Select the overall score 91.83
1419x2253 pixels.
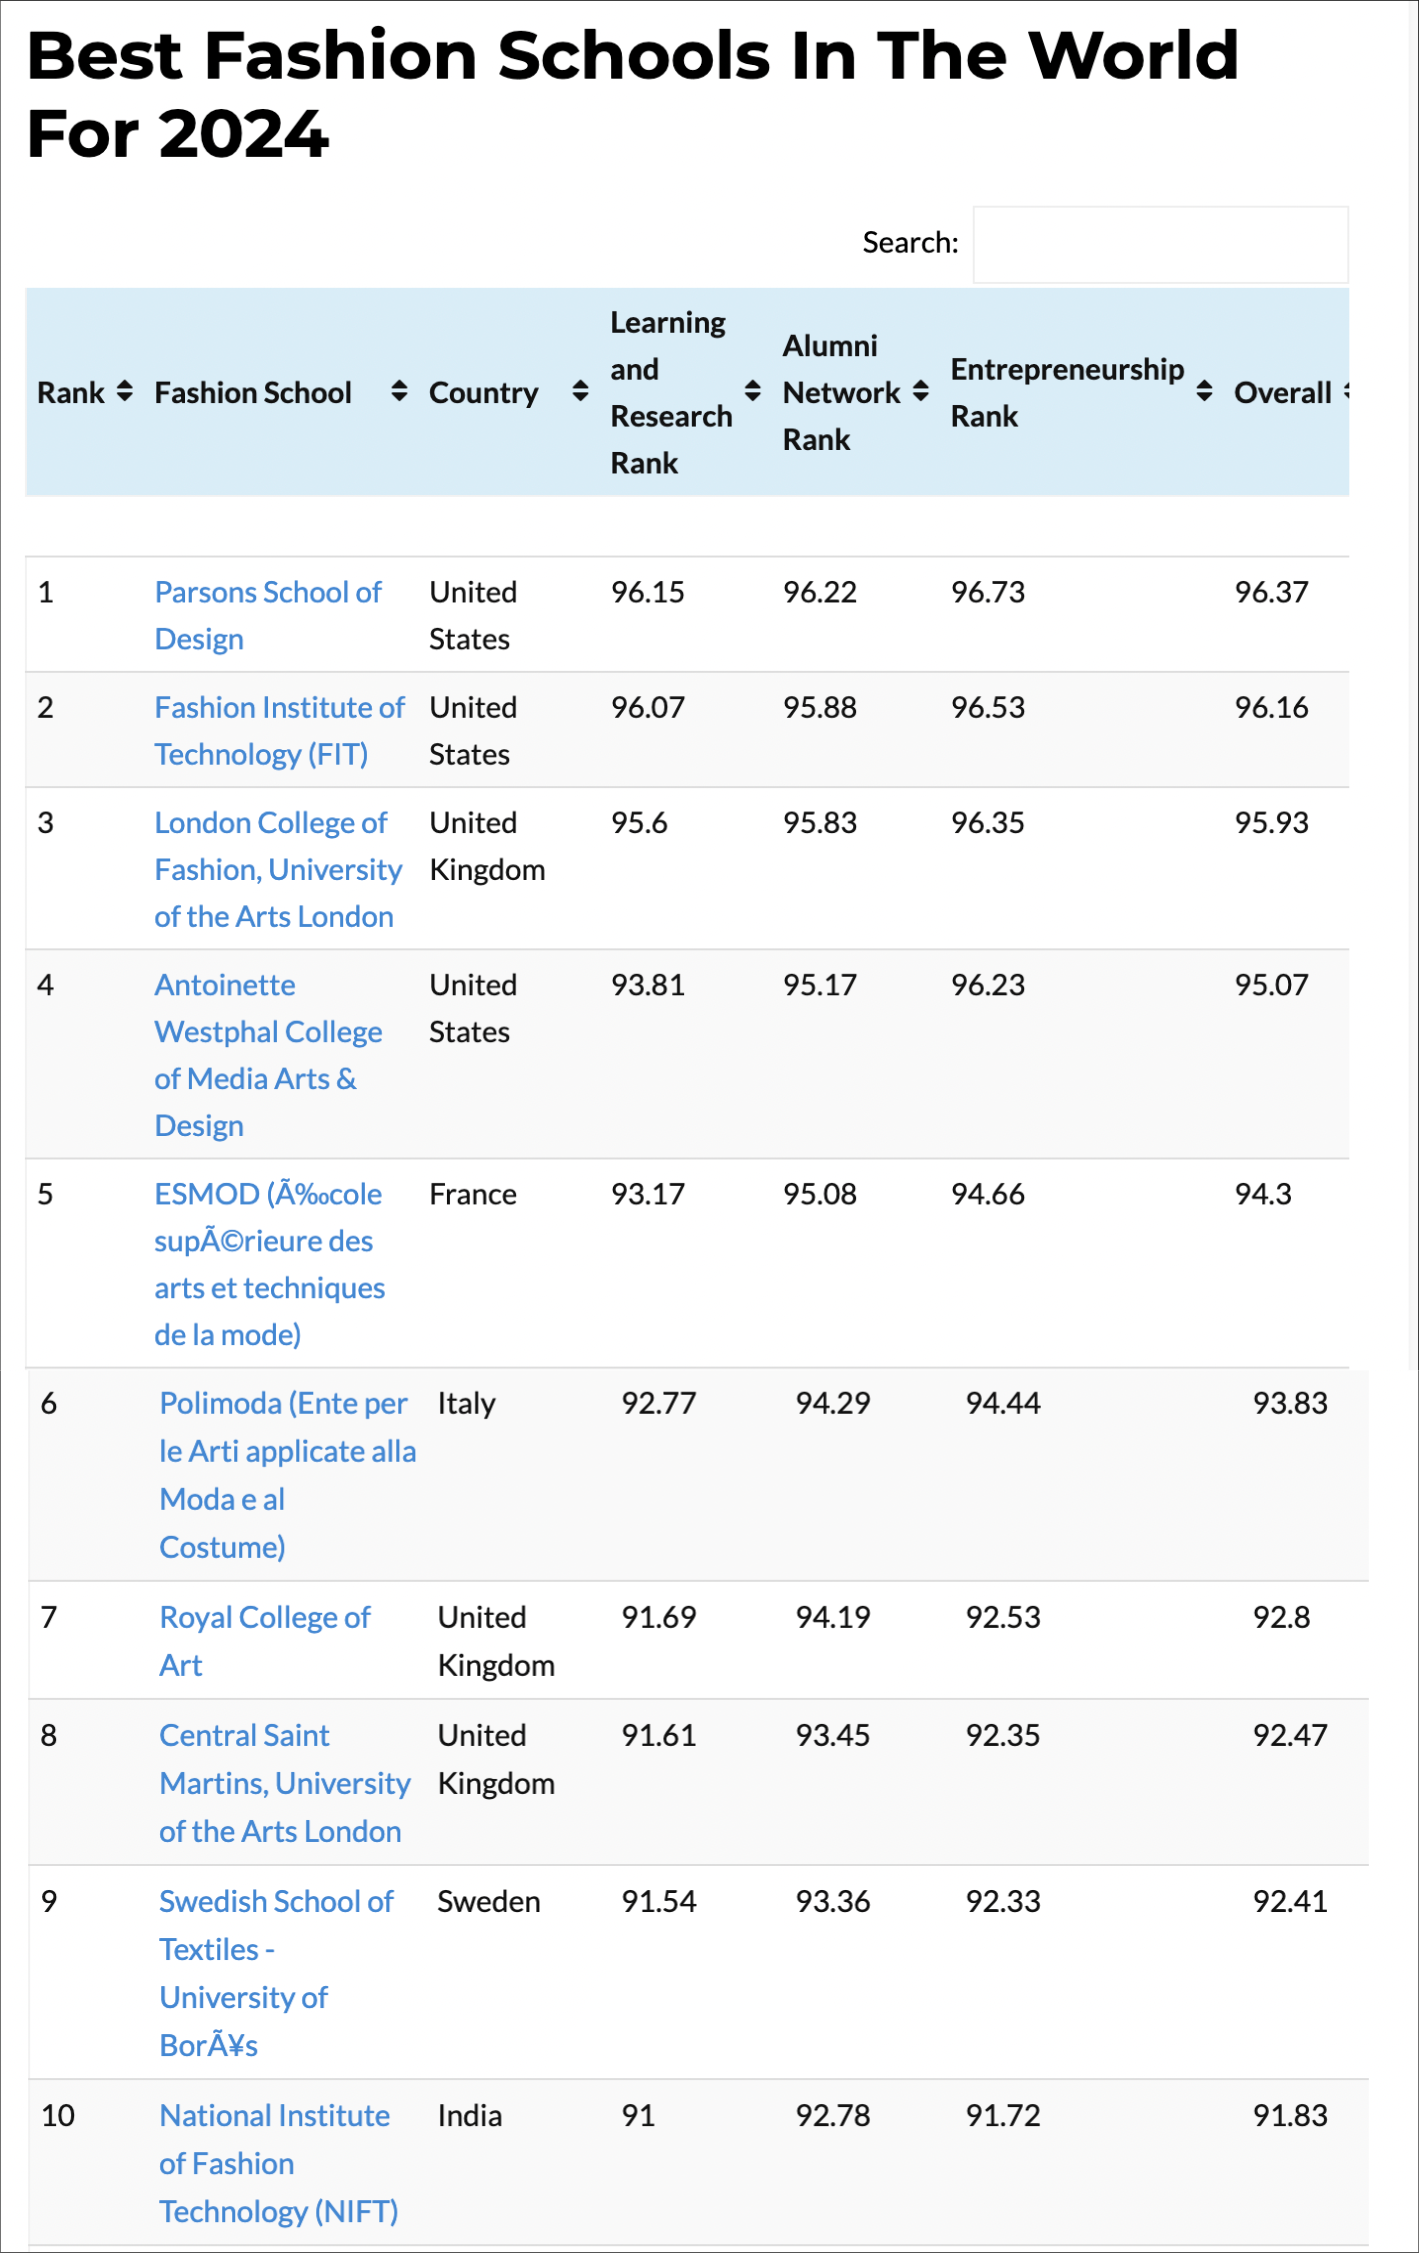(1290, 2115)
